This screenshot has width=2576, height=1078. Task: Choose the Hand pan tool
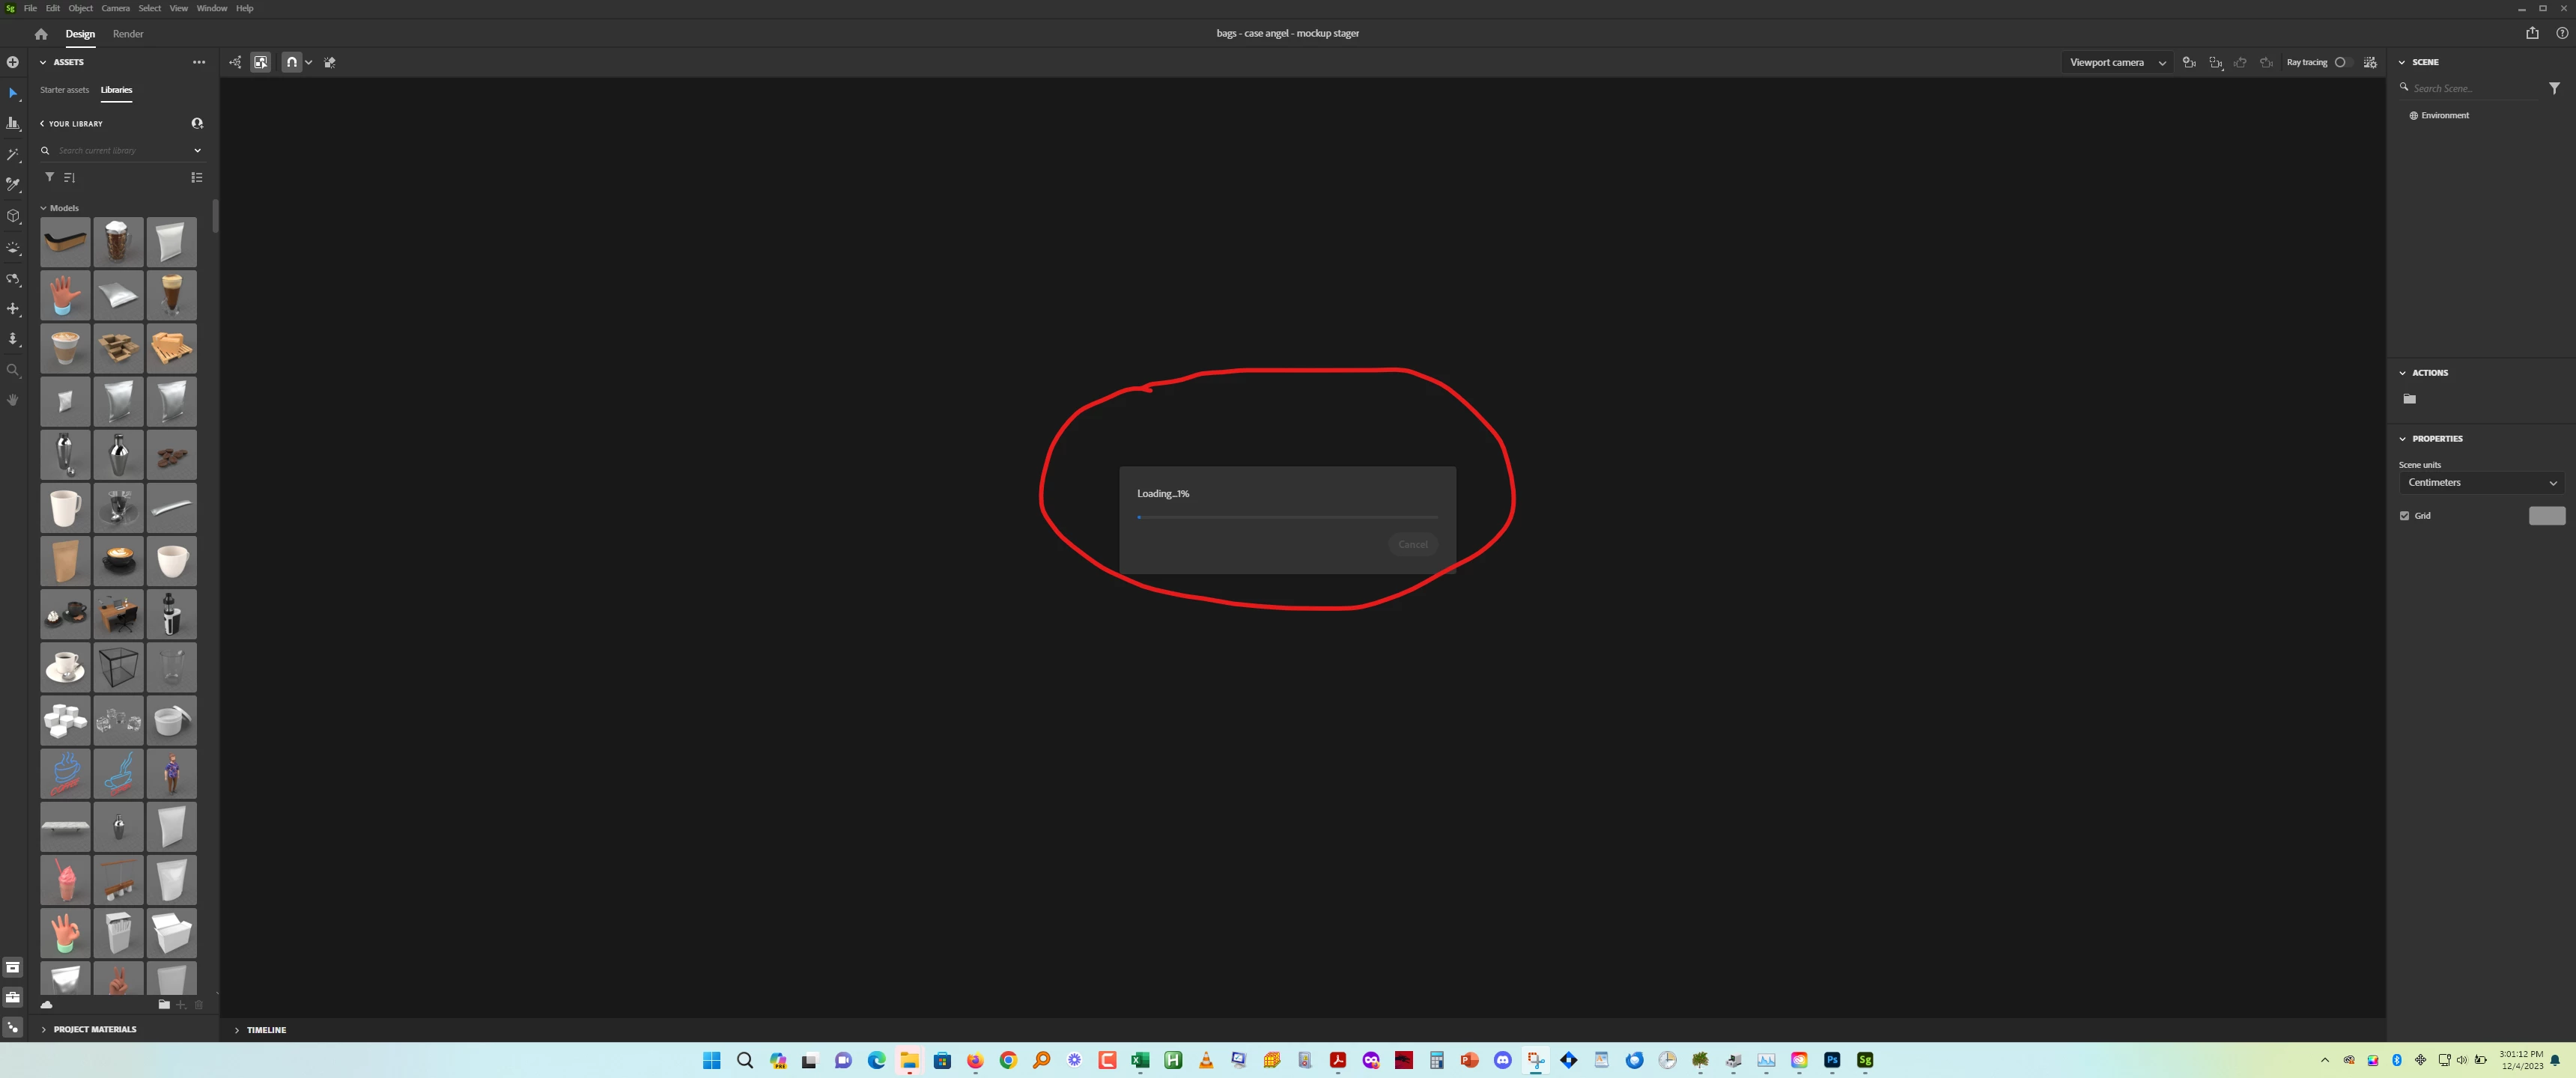pos(13,400)
